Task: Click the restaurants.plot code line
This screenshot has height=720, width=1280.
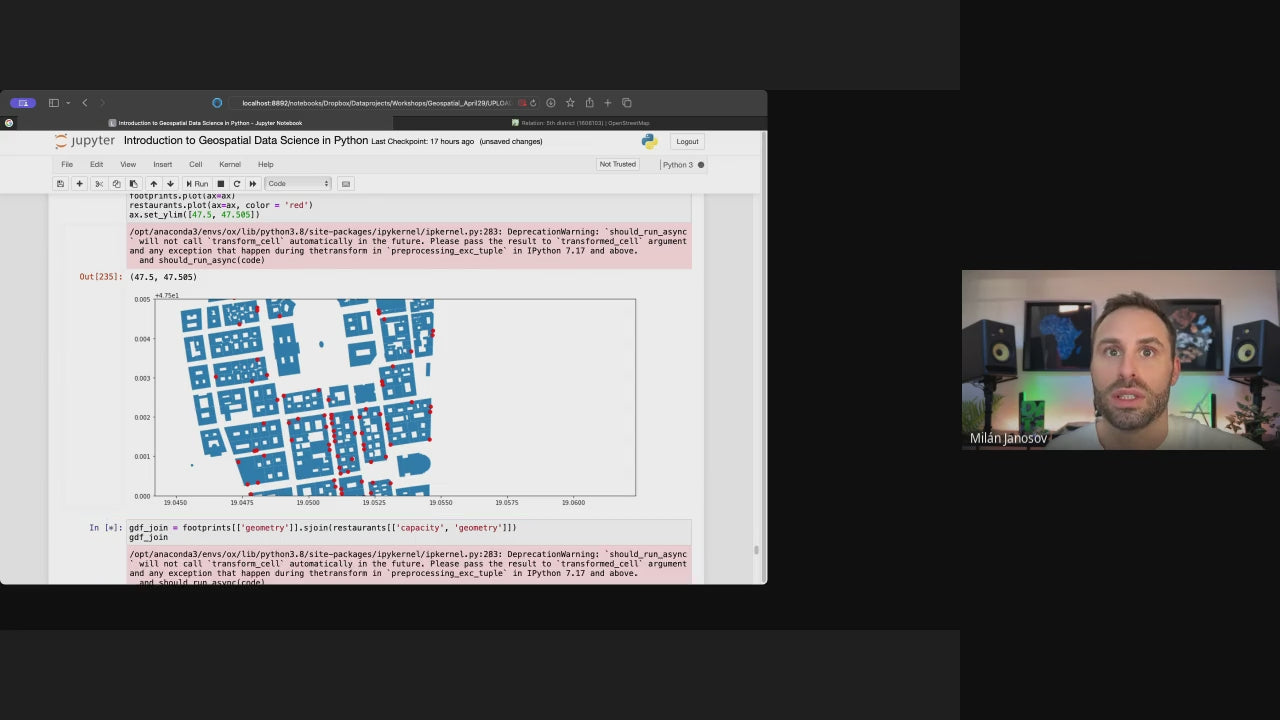Action: (221, 205)
